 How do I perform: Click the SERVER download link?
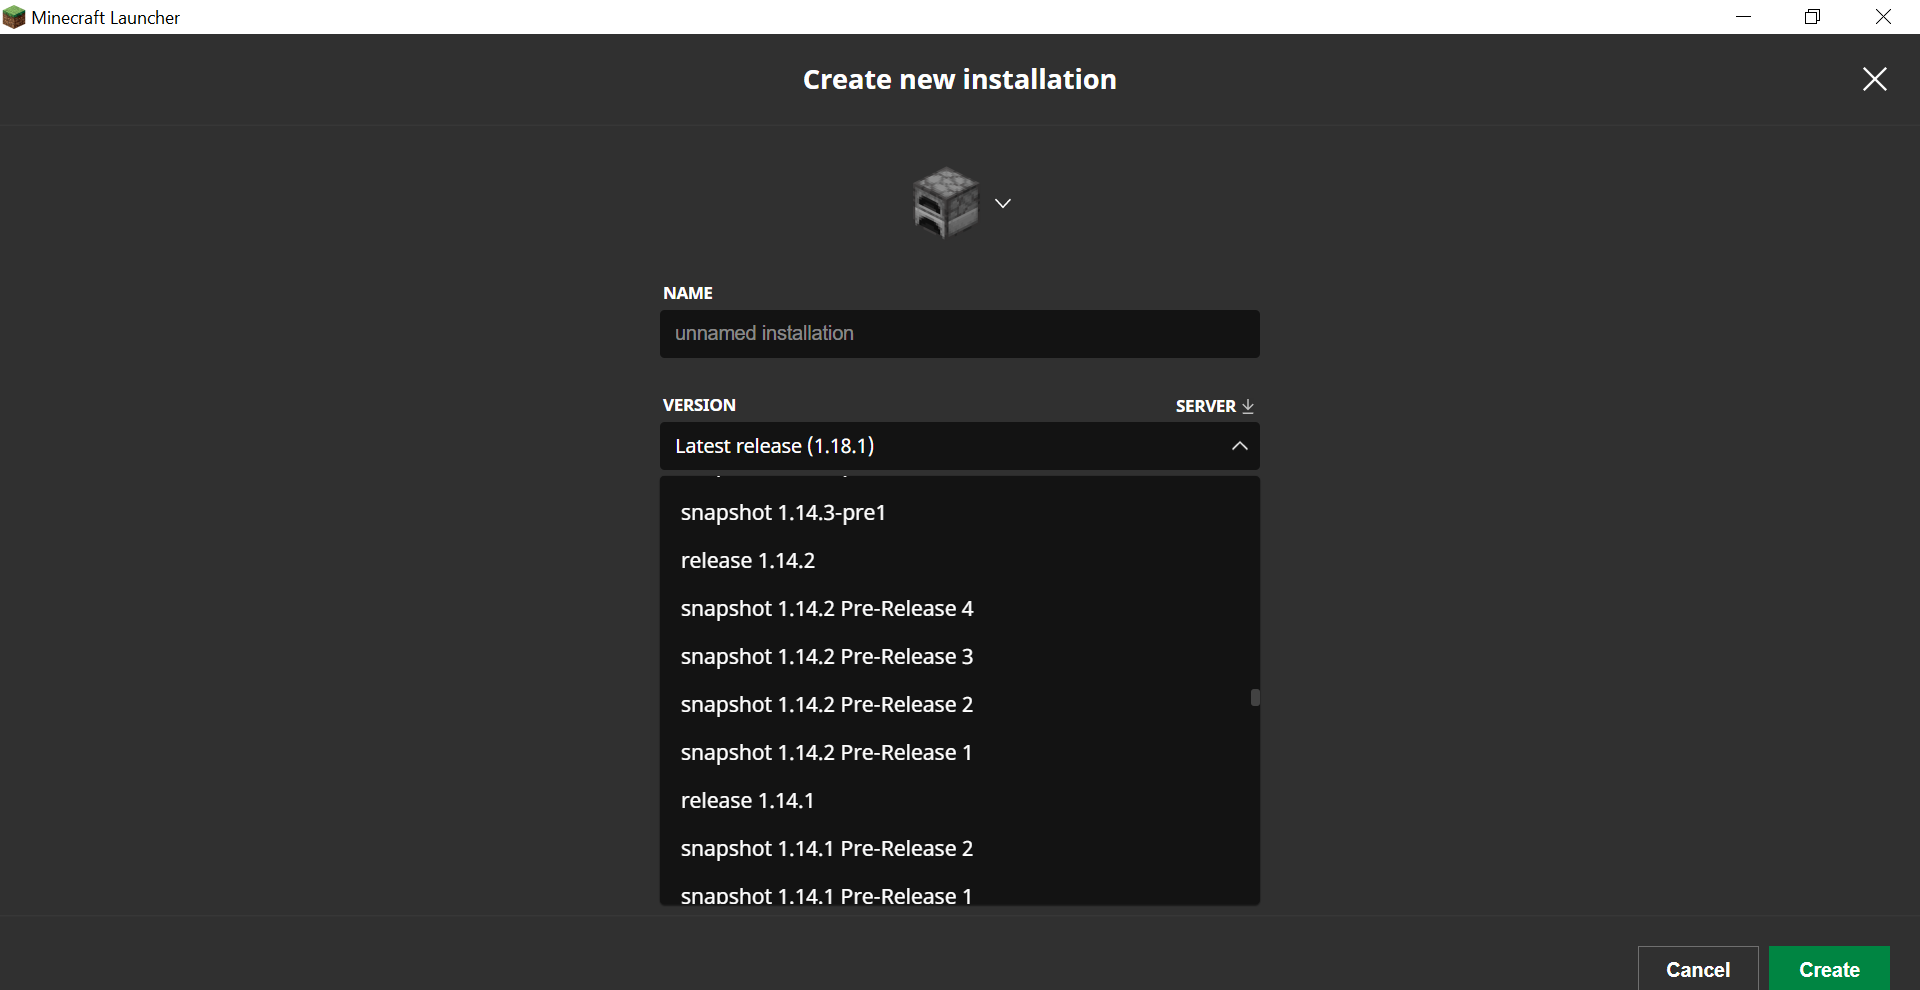coord(1214,406)
